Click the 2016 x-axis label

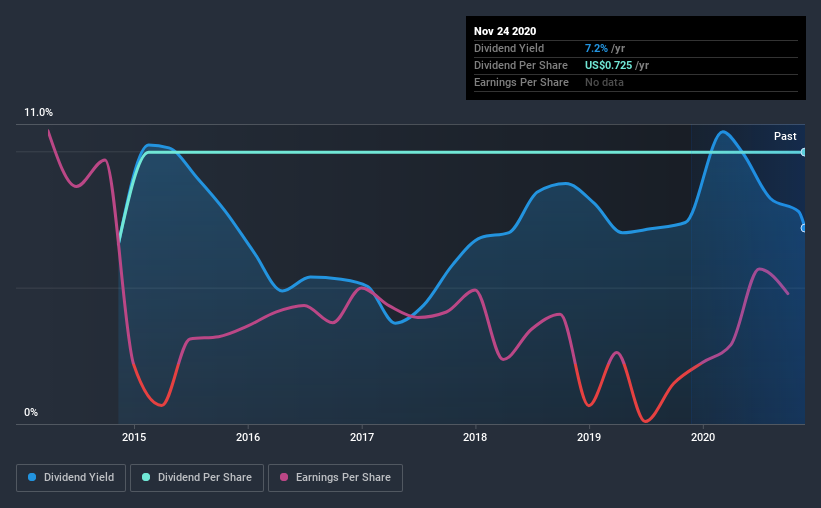pos(248,437)
